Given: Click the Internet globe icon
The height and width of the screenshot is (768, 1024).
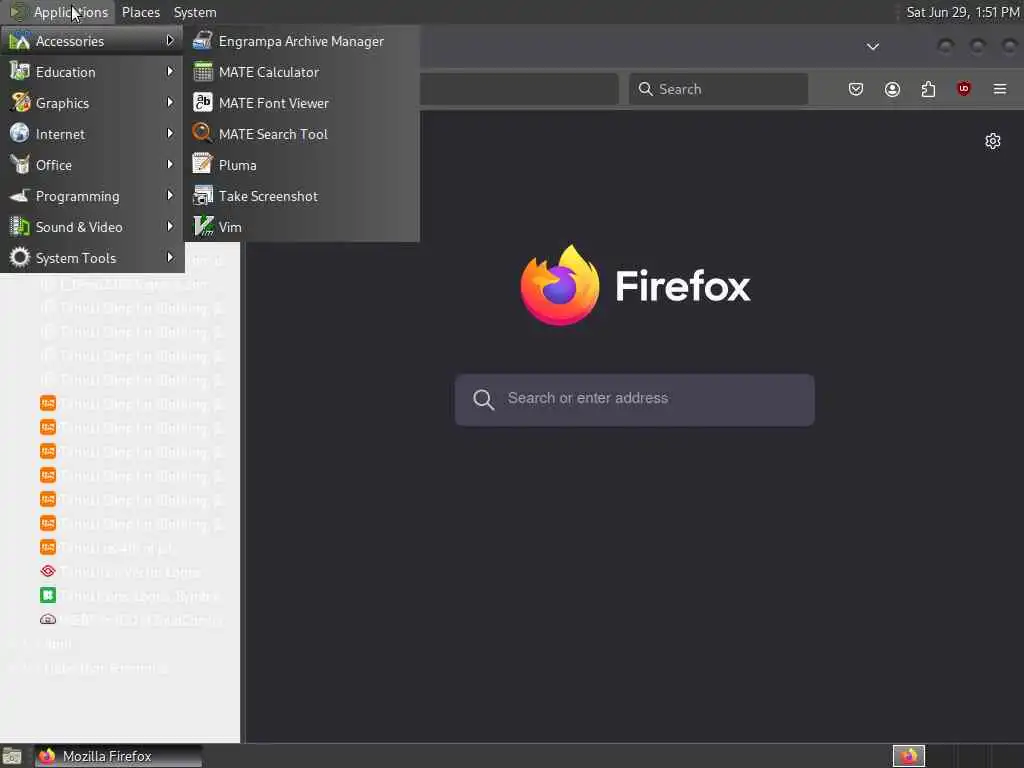Looking at the screenshot, I should (20, 133).
